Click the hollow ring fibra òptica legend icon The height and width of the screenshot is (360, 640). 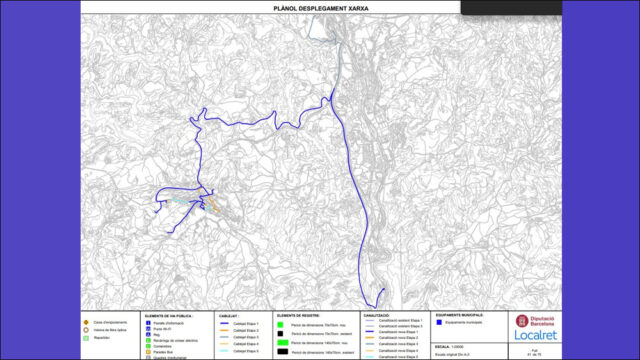pyautogui.click(x=86, y=330)
